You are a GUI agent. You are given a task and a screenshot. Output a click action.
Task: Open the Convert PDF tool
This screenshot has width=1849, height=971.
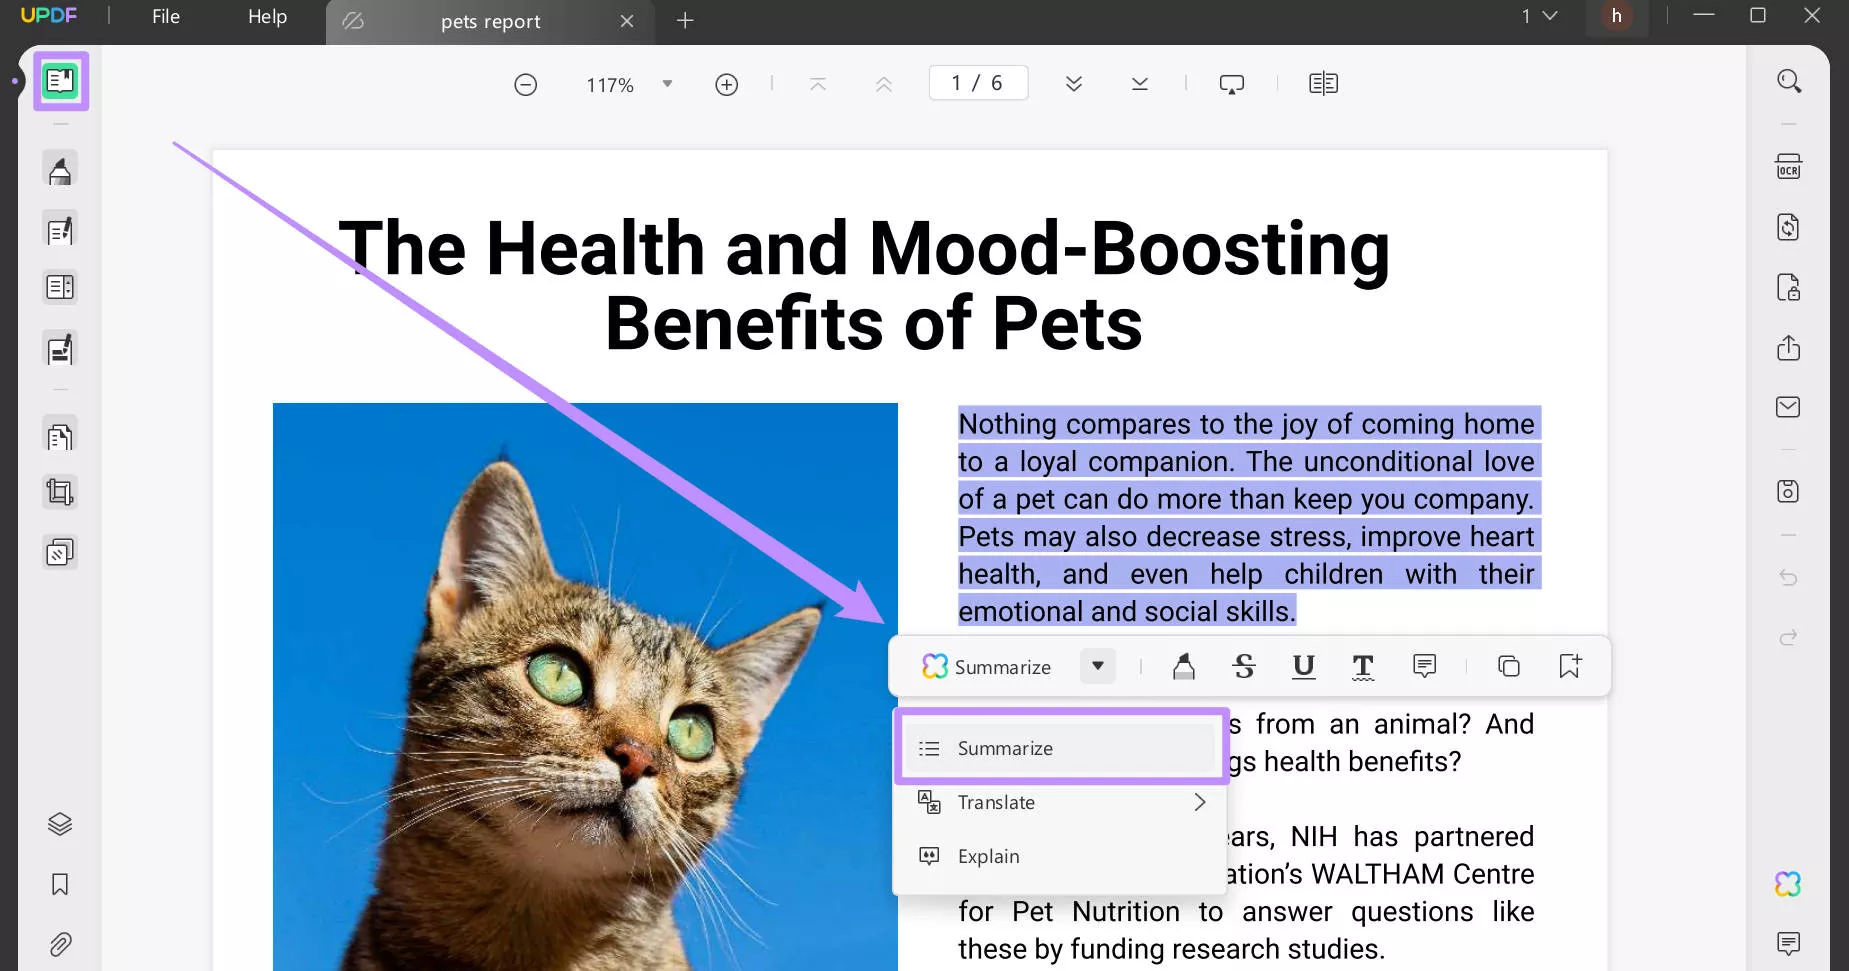click(x=1789, y=227)
